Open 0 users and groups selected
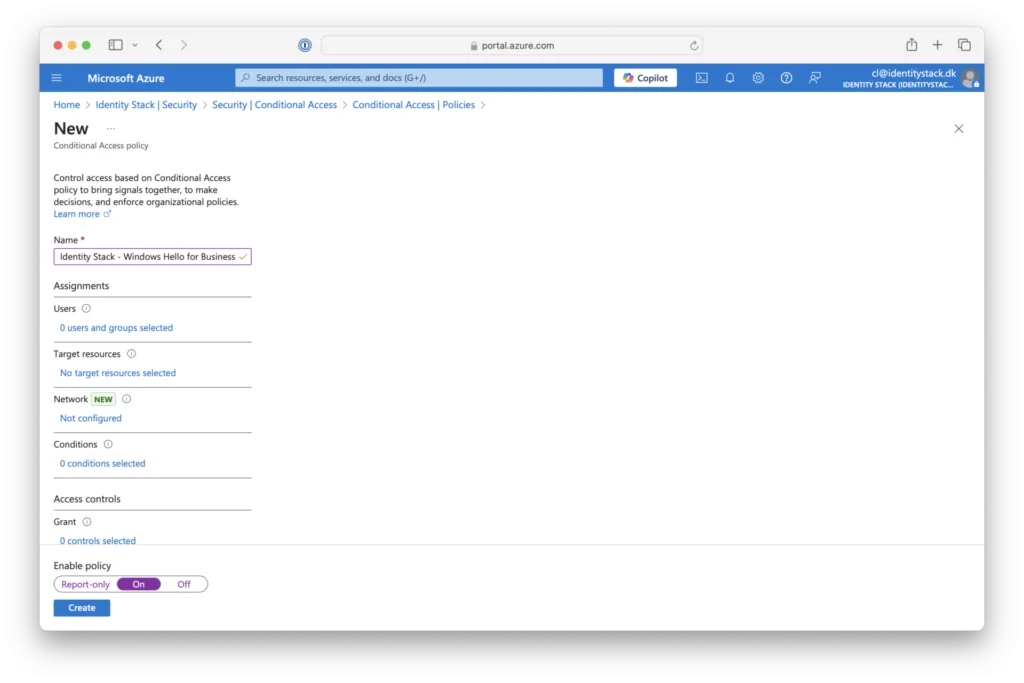Image resolution: width=1024 pixels, height=683 pixels. click(x=116, y=328)
